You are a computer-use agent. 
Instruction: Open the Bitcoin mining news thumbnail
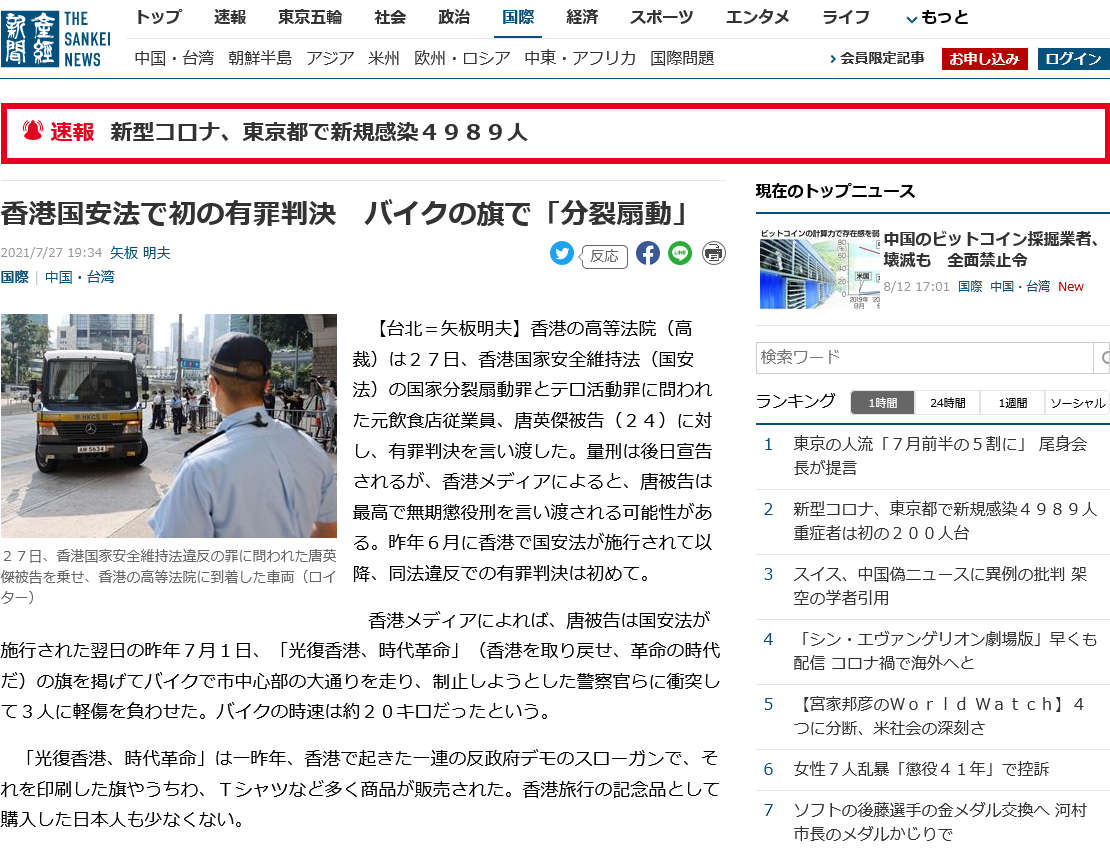coord(815,268)
